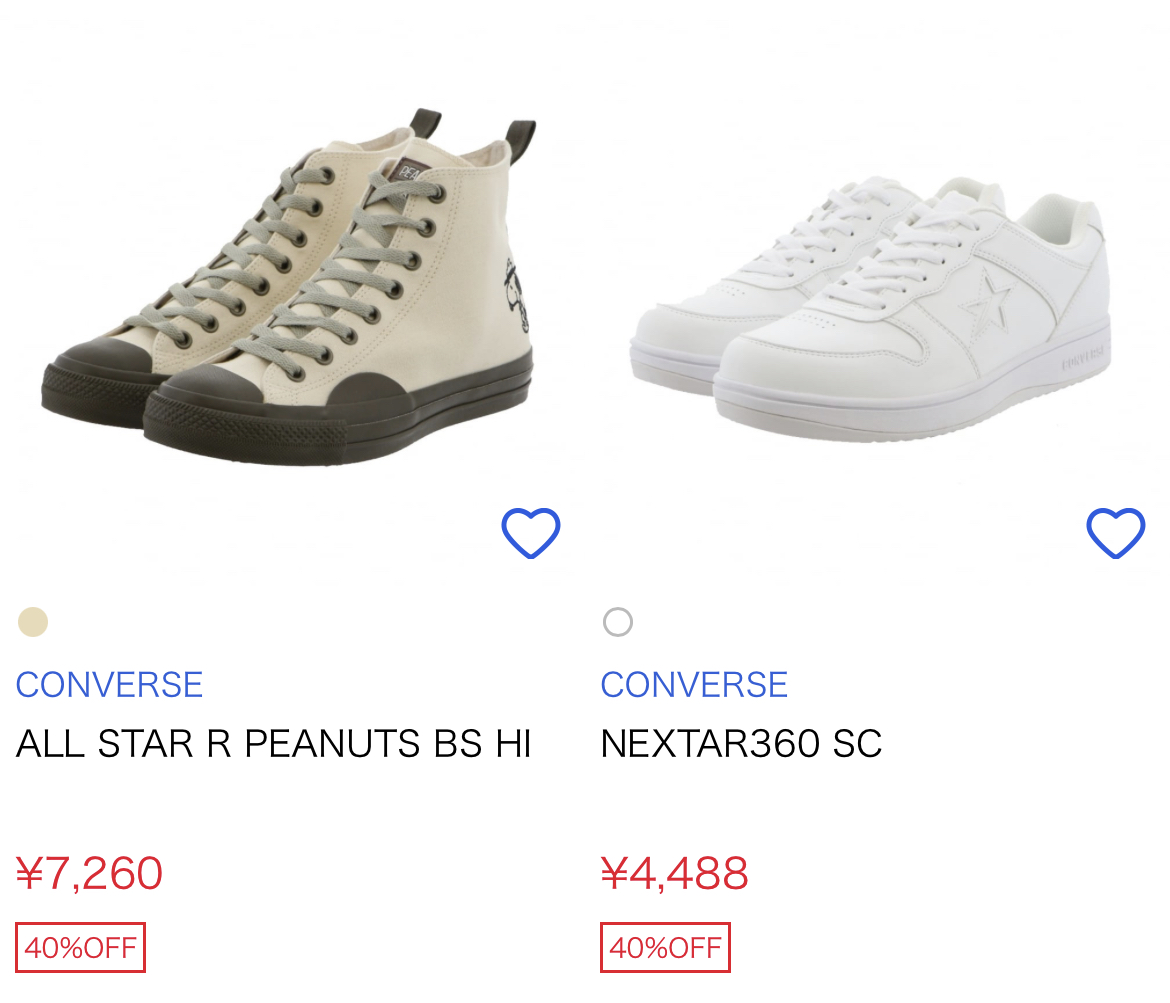Screen dimensions: 1170x1003
Task: Select the beige color swatch
Action: pos(33,622)
